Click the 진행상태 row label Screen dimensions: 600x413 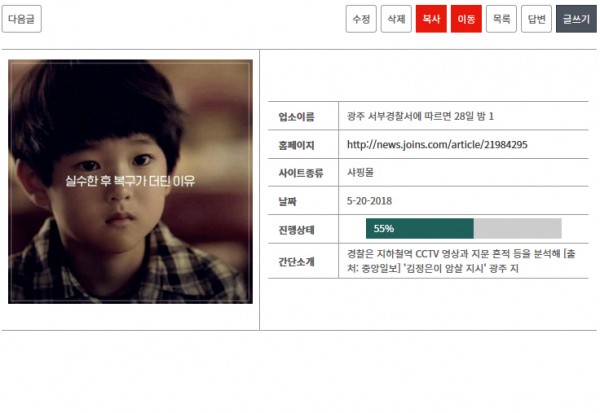296,230
